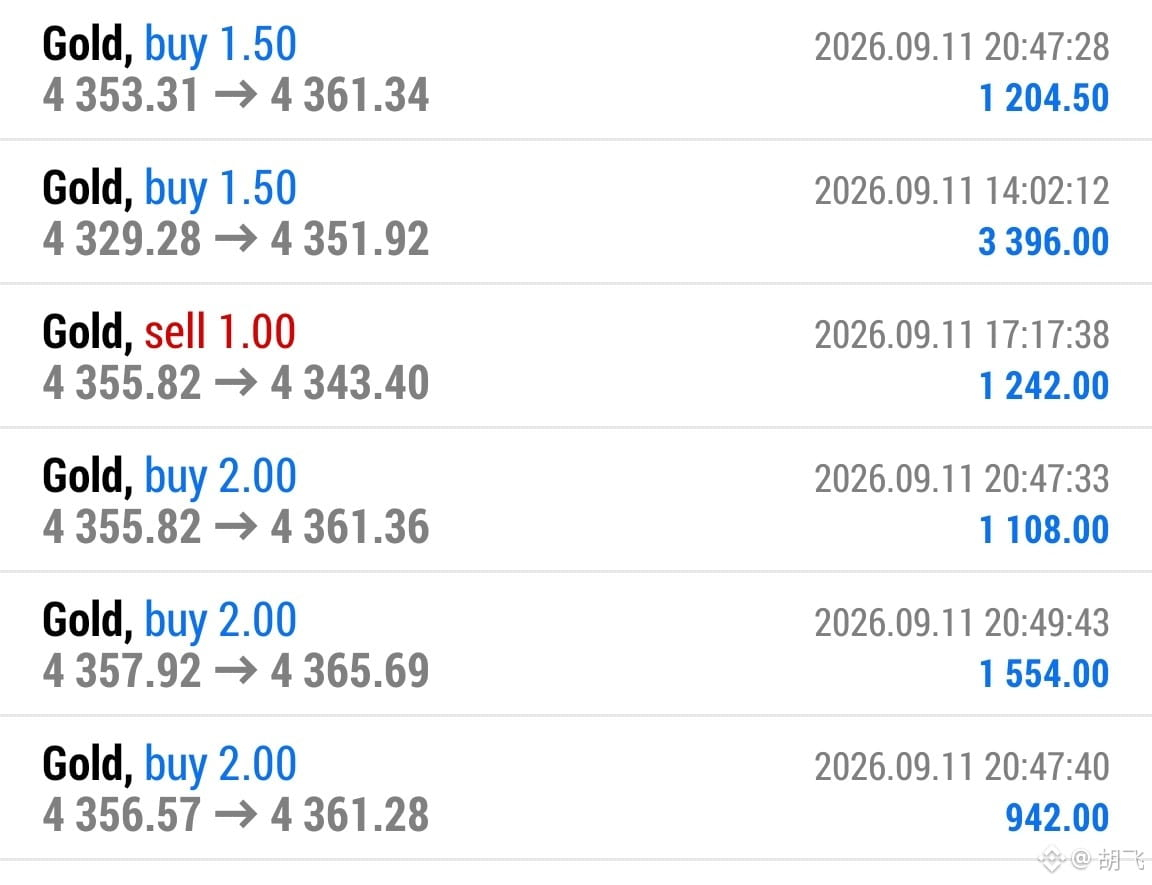Image resolution: width=1152 pixels, height=885 pixels.
Task: Tap the timestamp 2026.09.11 20:47:33
Action: click(962, 479)
